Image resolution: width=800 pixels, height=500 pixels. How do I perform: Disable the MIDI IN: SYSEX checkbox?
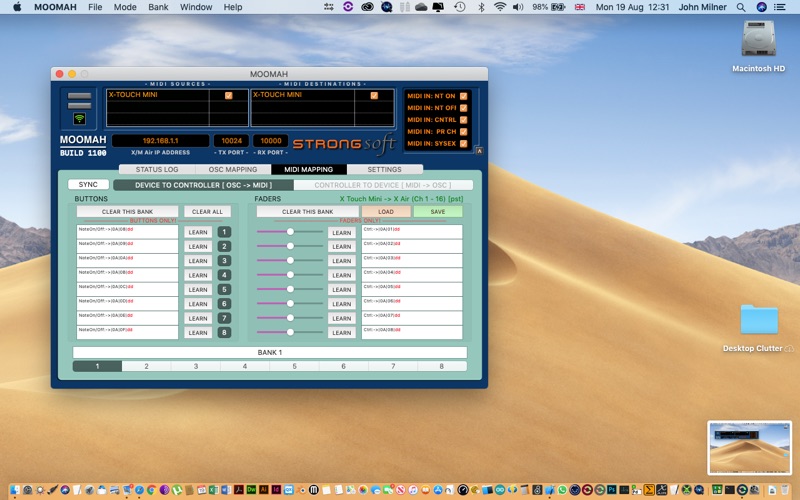pos(463,143)
